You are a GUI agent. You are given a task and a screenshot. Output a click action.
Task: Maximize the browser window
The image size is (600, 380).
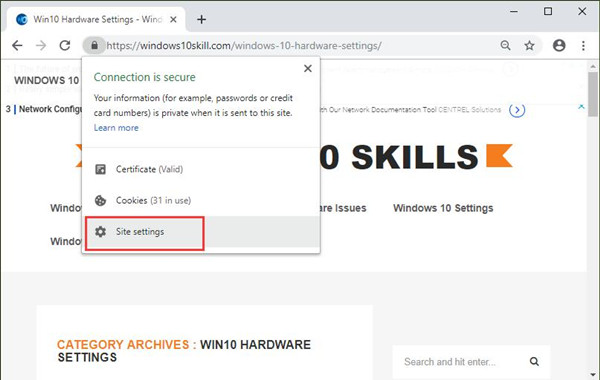pos(548,11)
